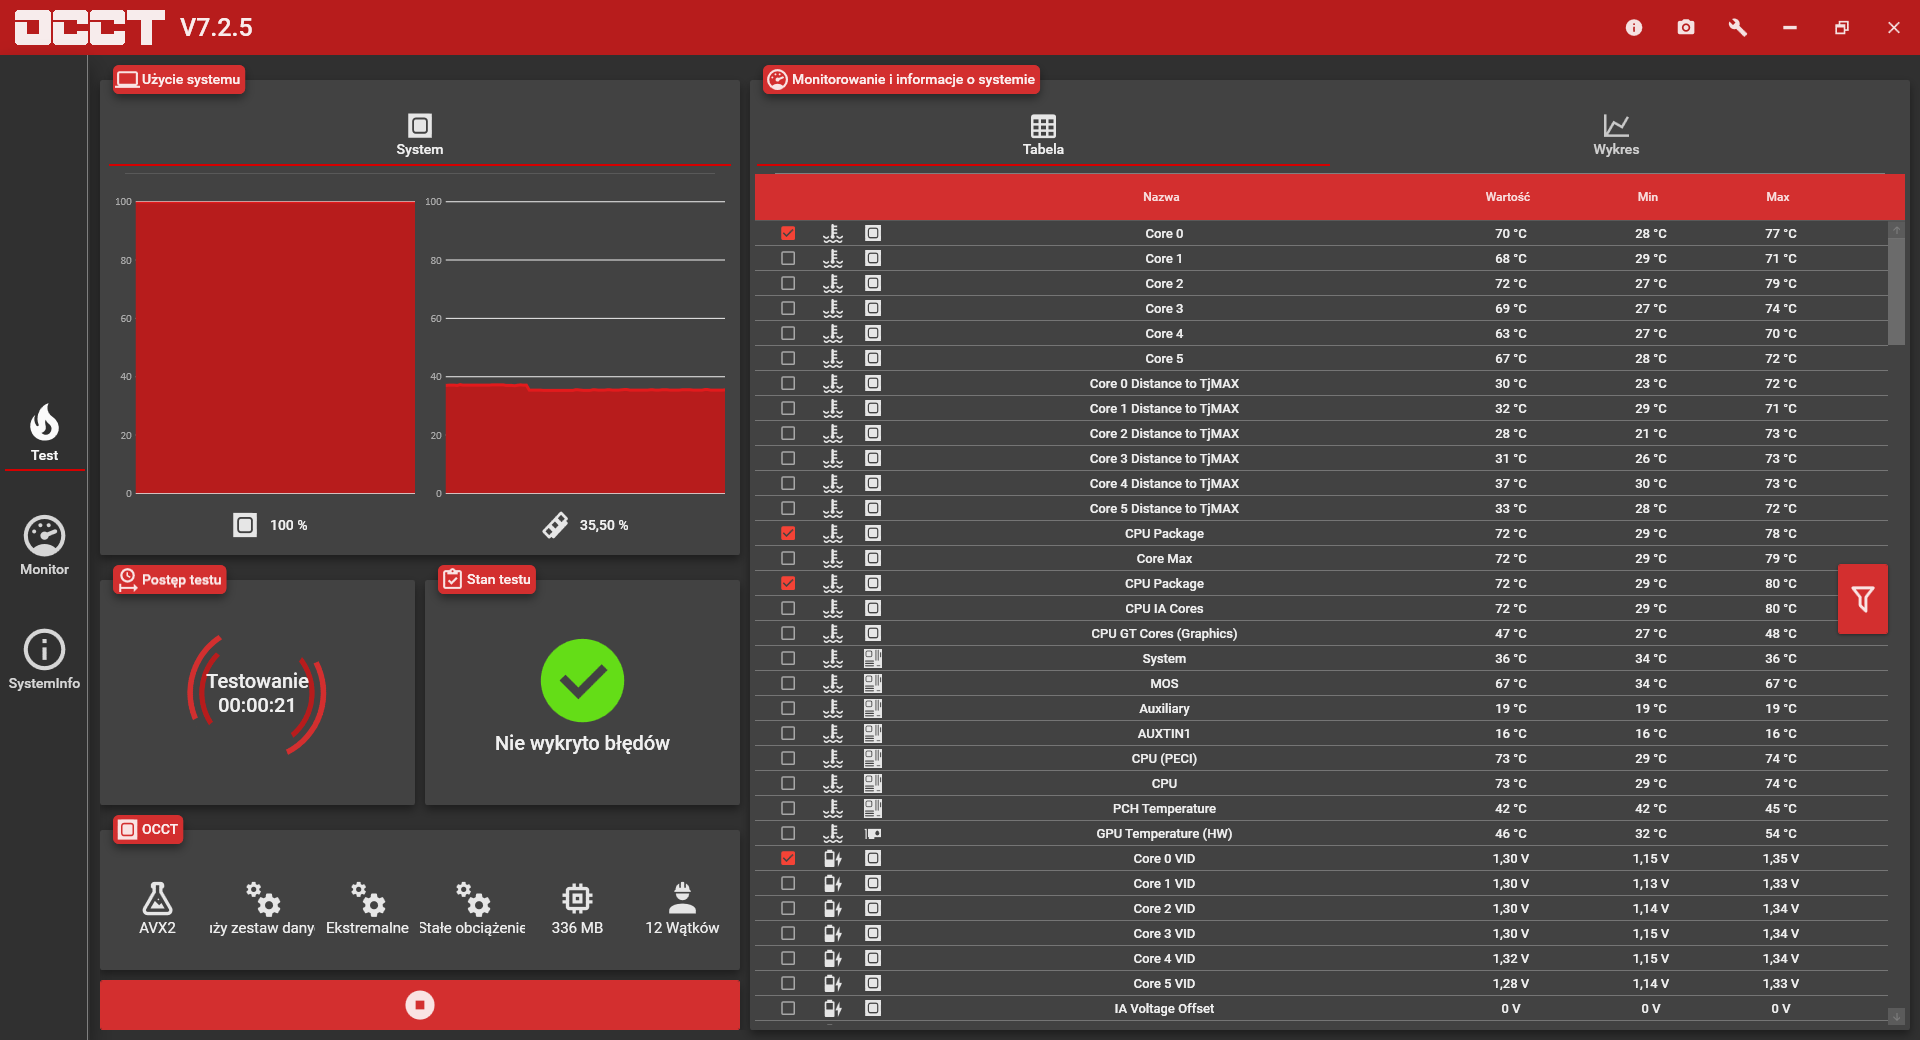Click the 'Core 5 Distance to TjMAX' row name
Viewport: 1920px width, 1040px height.
pos(1164,508)
